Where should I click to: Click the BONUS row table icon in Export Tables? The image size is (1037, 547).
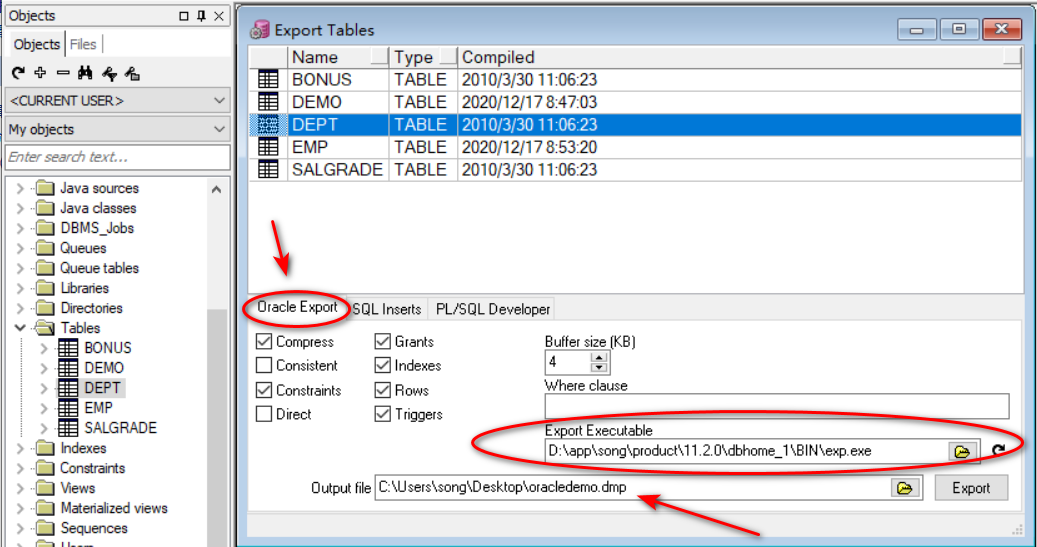(268, 80)
